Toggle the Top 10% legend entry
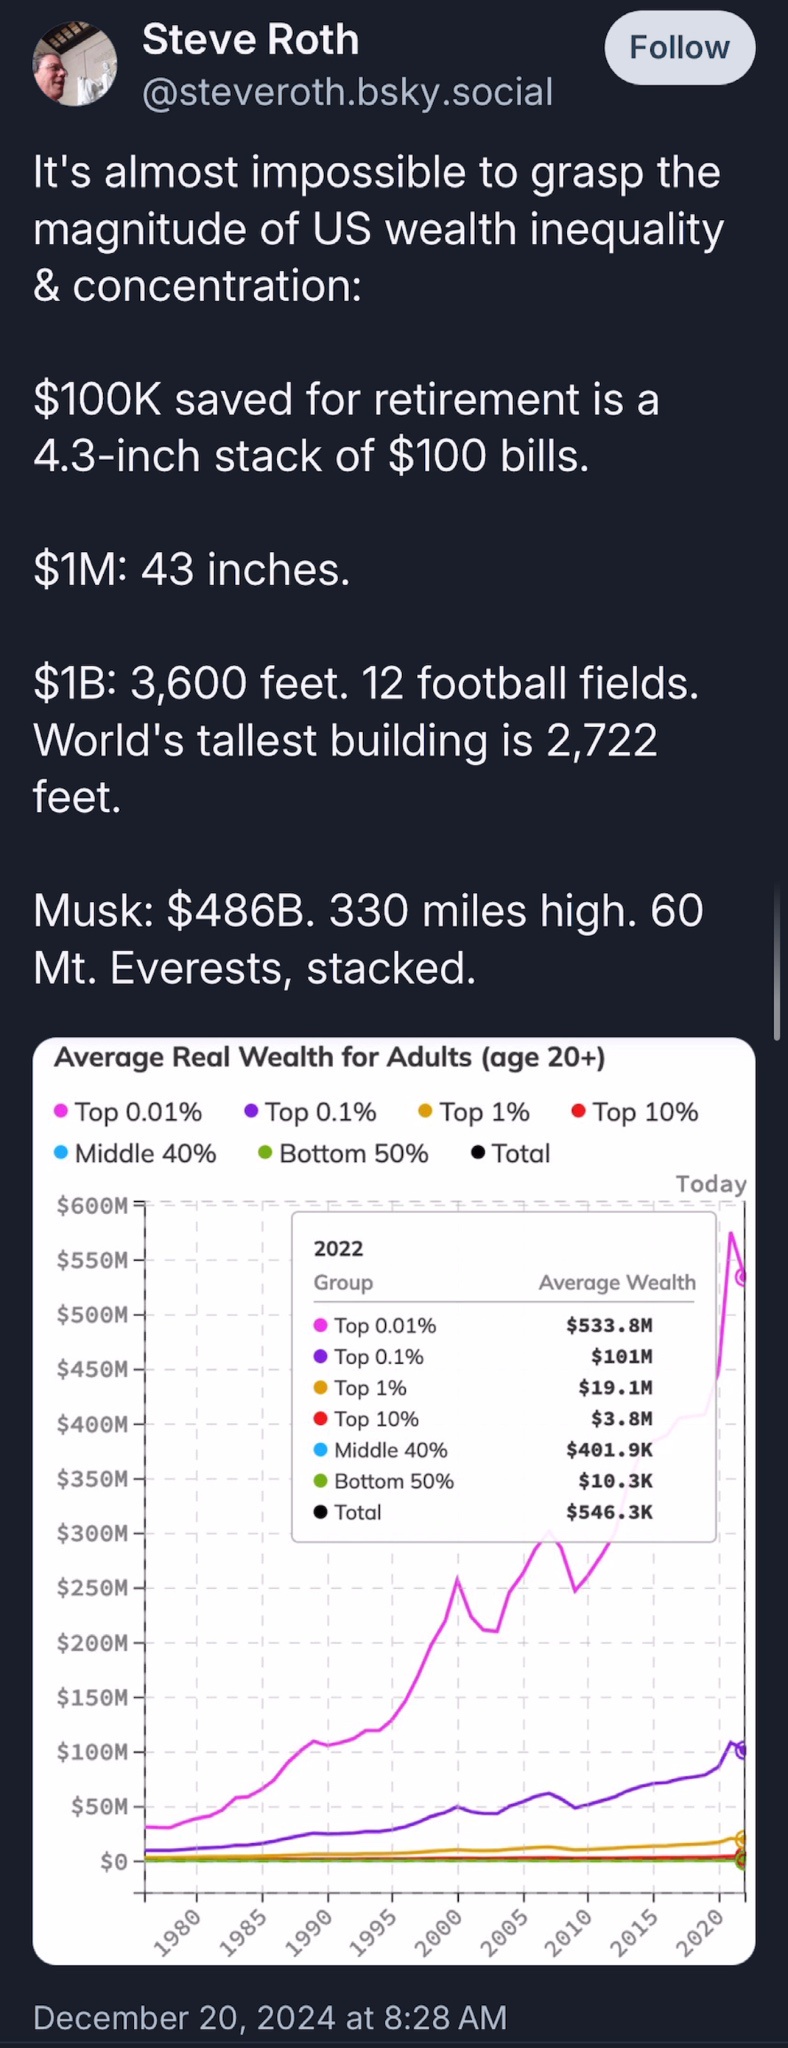 pyautogui.click(x=634, y=1112)
